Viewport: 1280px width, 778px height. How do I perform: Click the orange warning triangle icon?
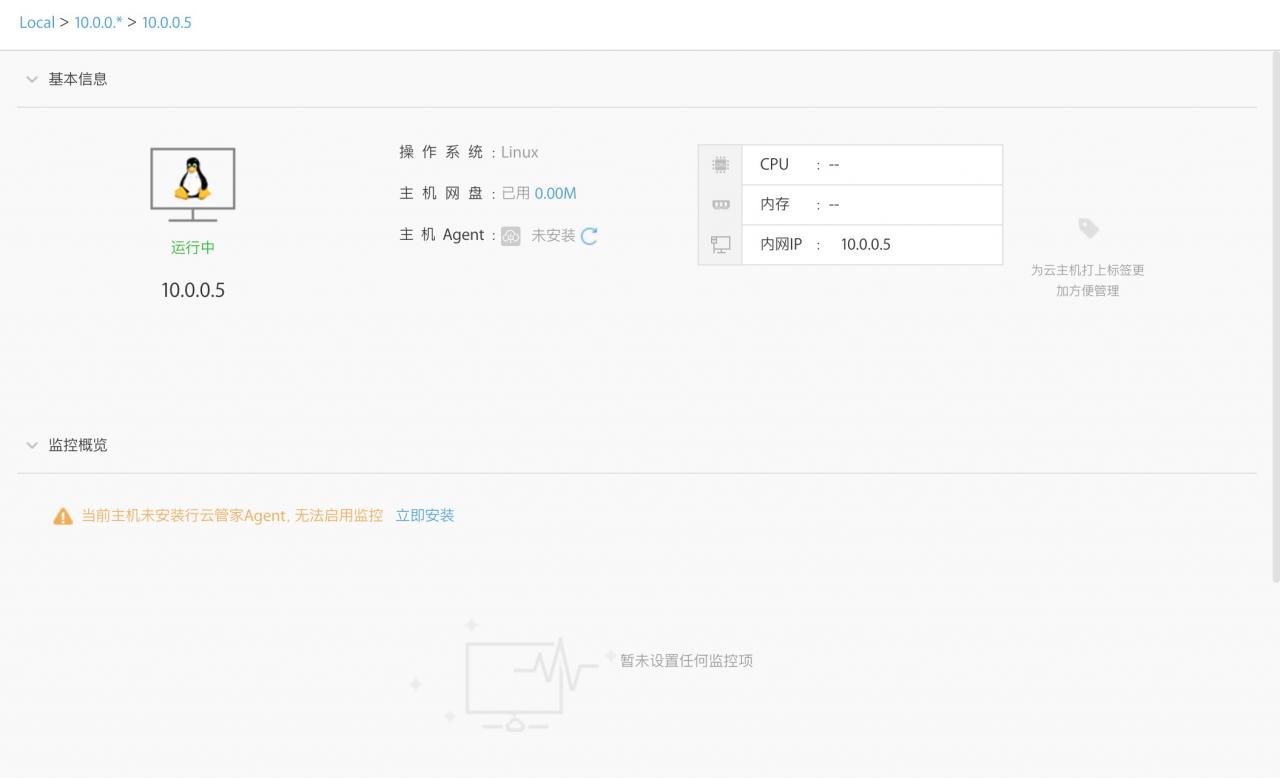[x=63, y=516]
